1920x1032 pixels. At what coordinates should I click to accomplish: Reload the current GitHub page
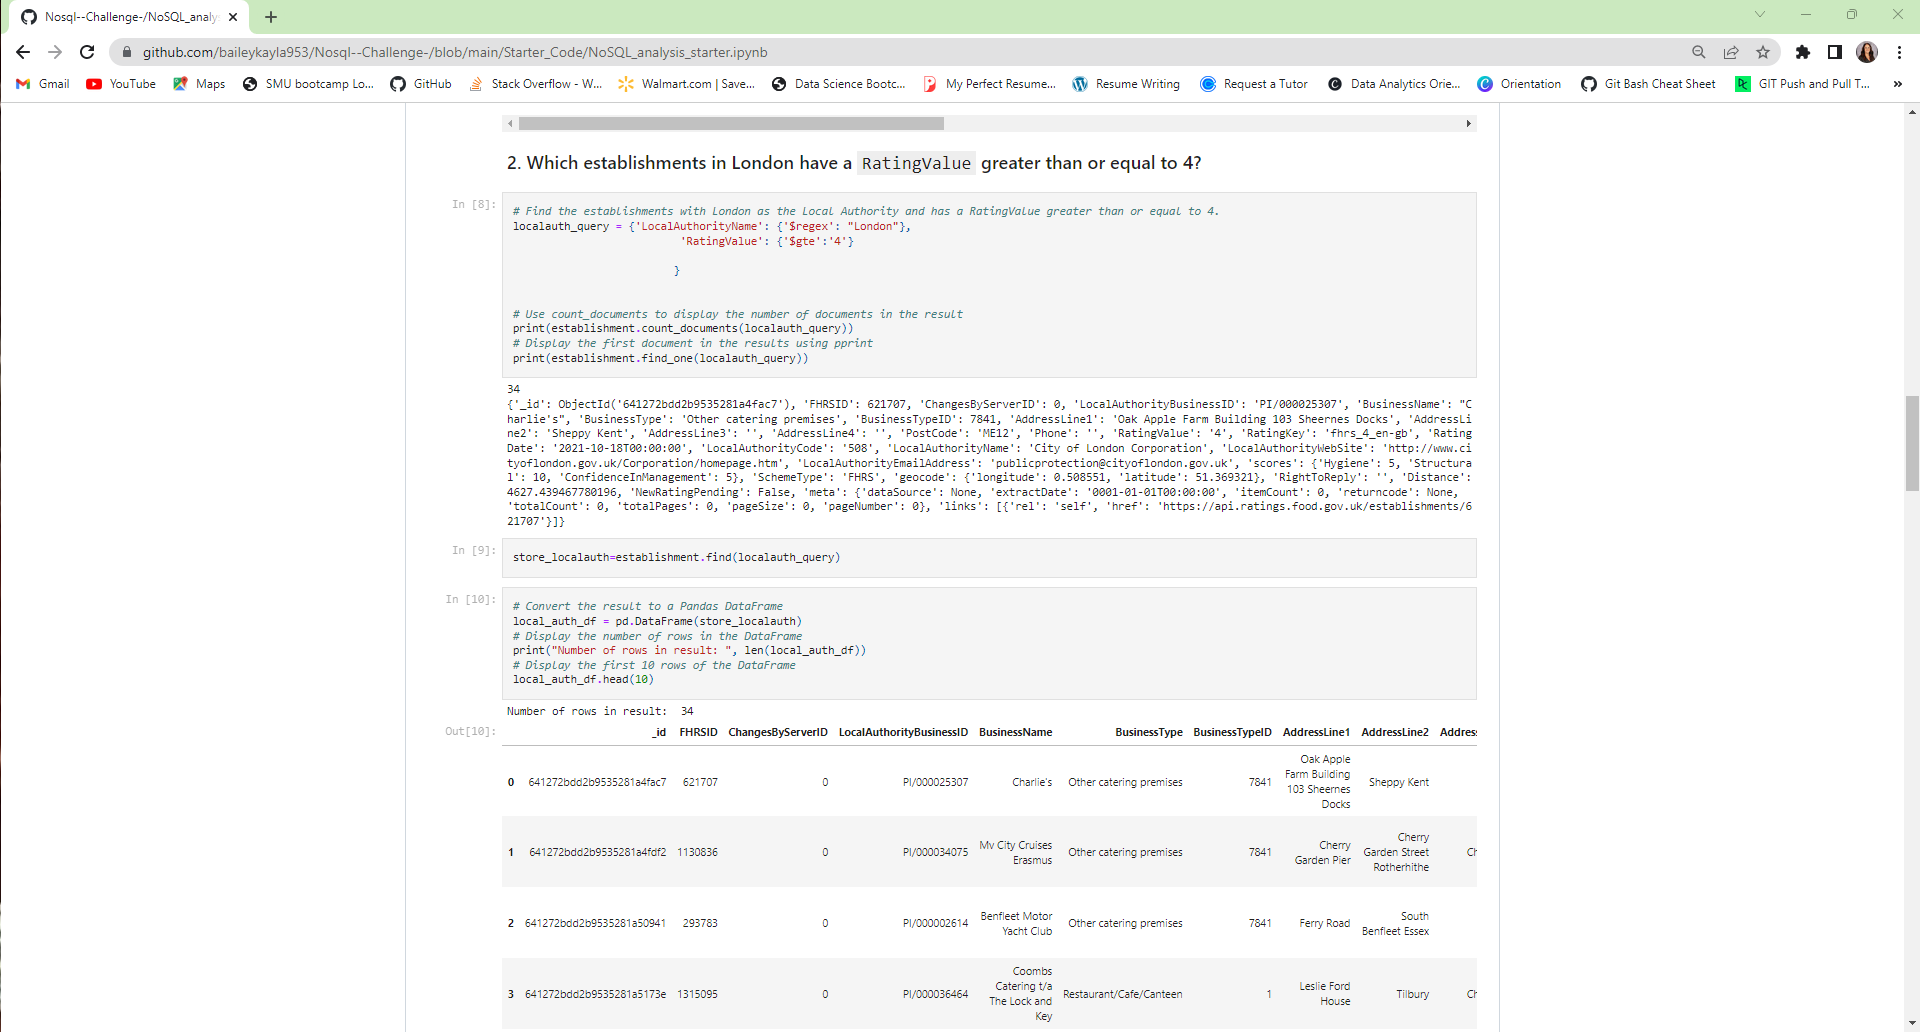coord(87,52)
